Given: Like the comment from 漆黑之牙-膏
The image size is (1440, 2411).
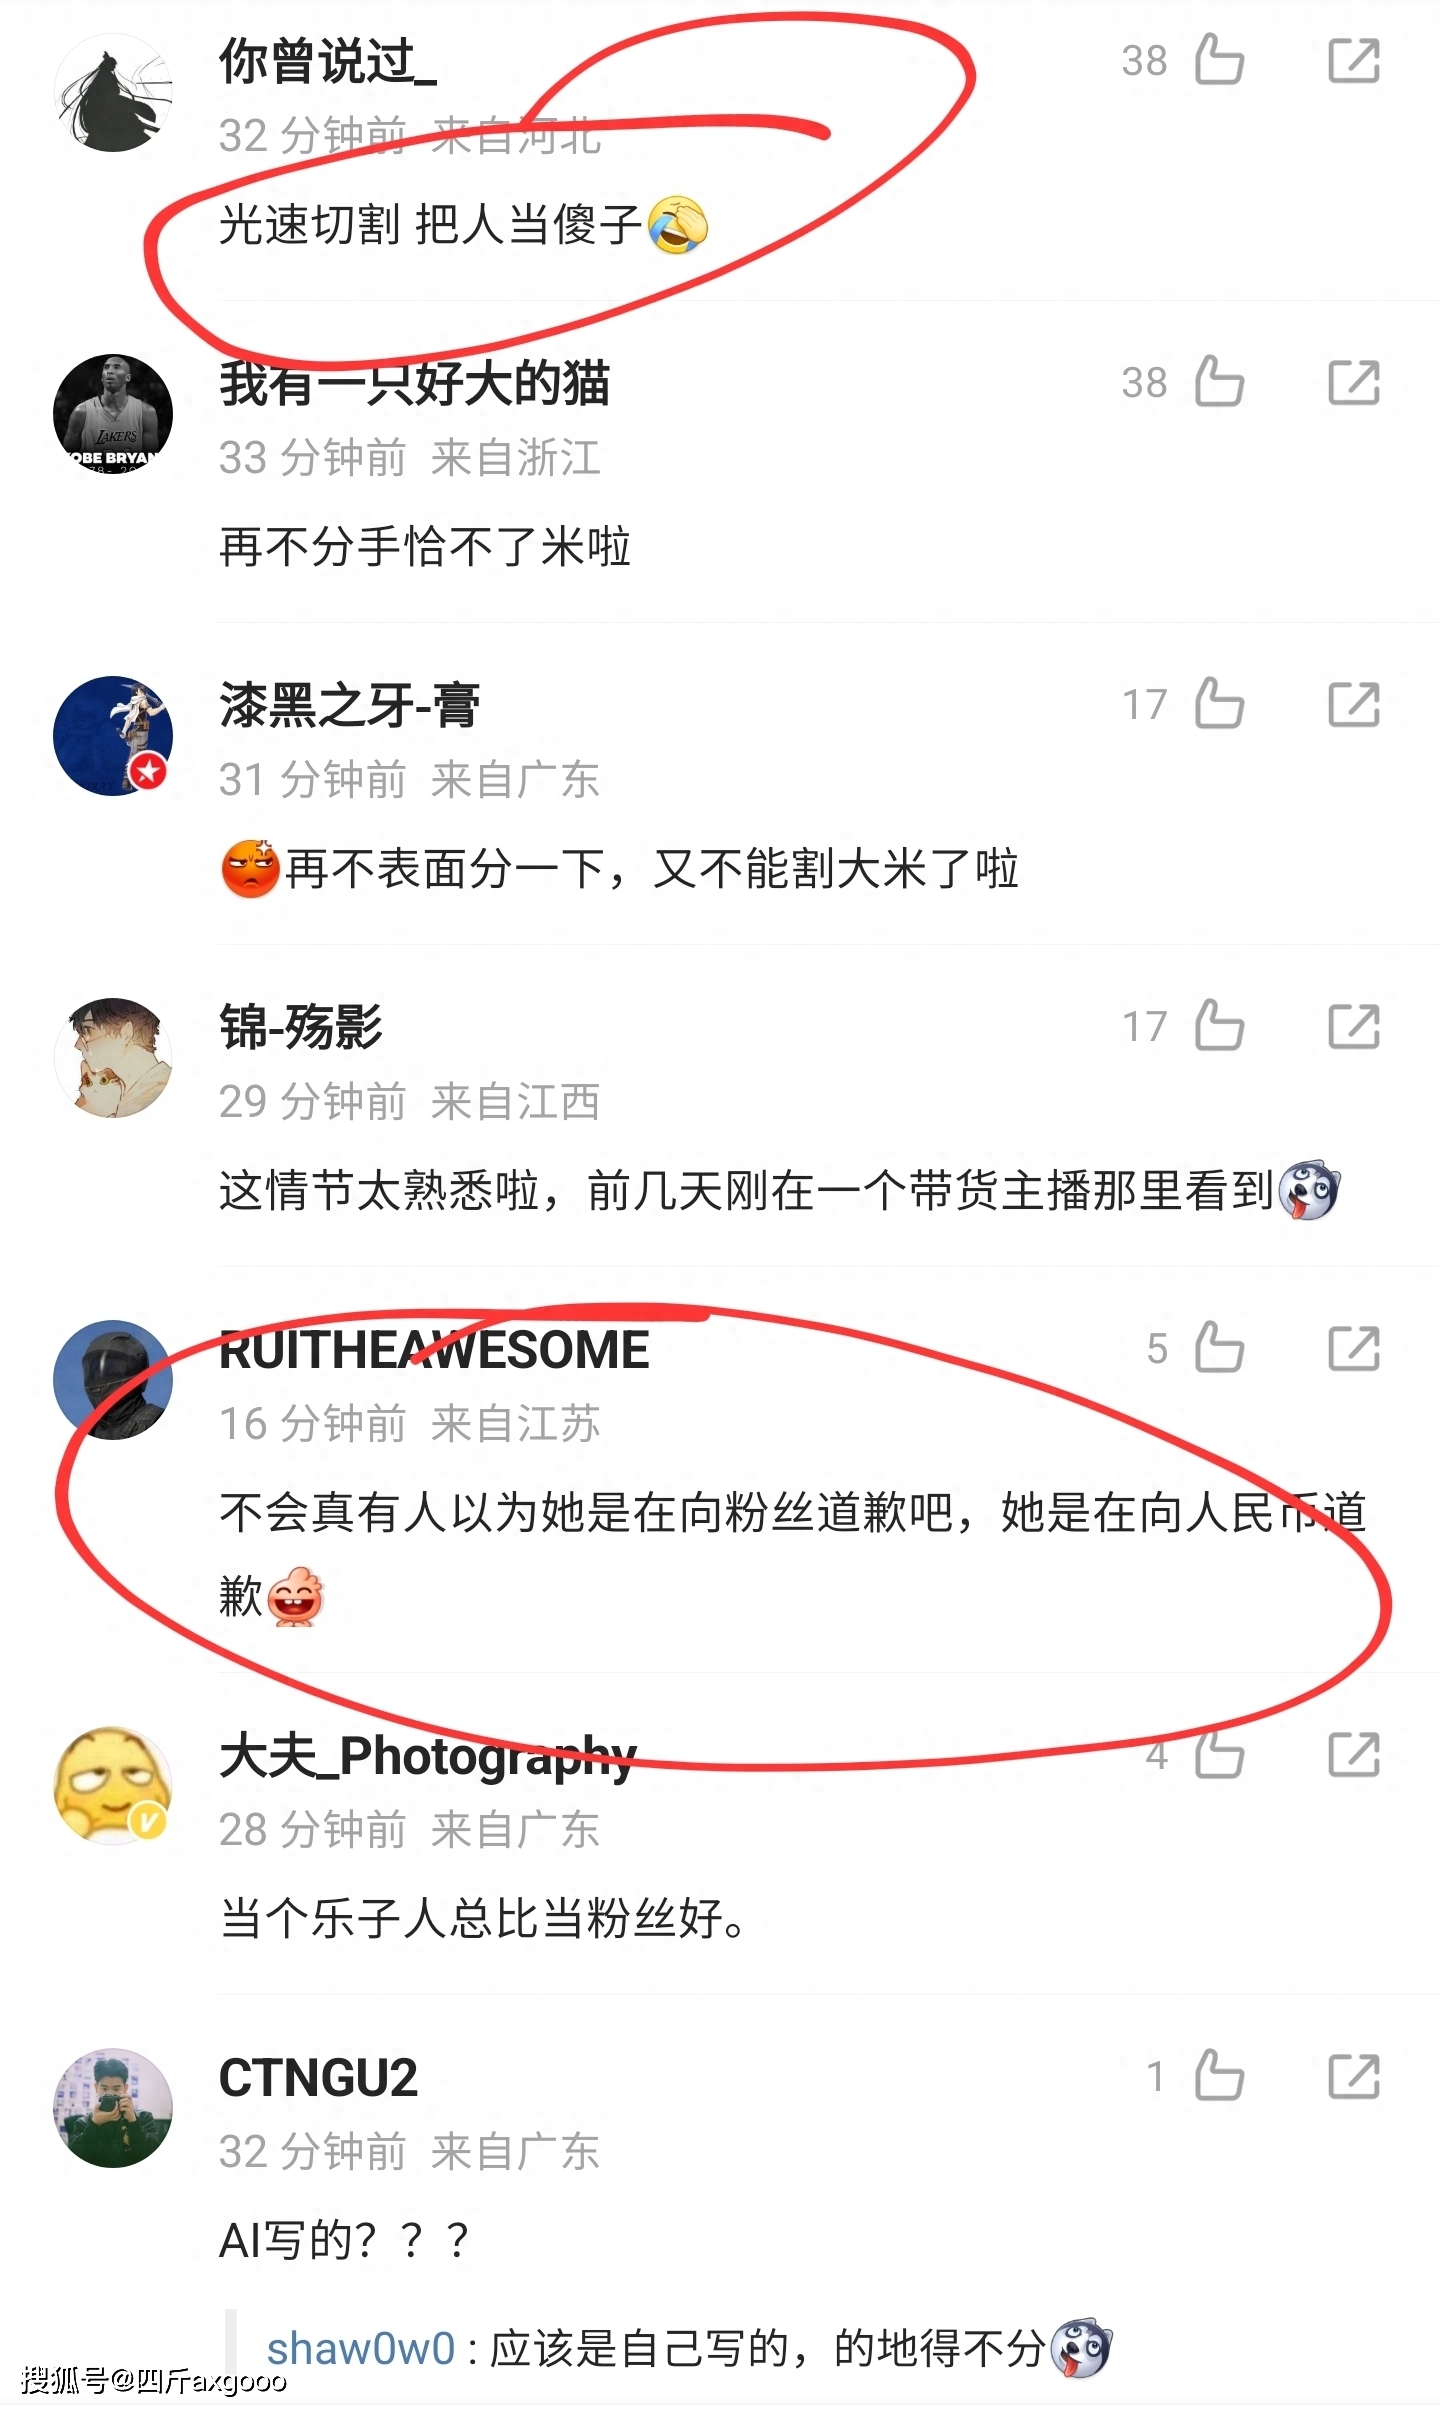Looking at the screenshot, I should click(x=1219, y=704).
